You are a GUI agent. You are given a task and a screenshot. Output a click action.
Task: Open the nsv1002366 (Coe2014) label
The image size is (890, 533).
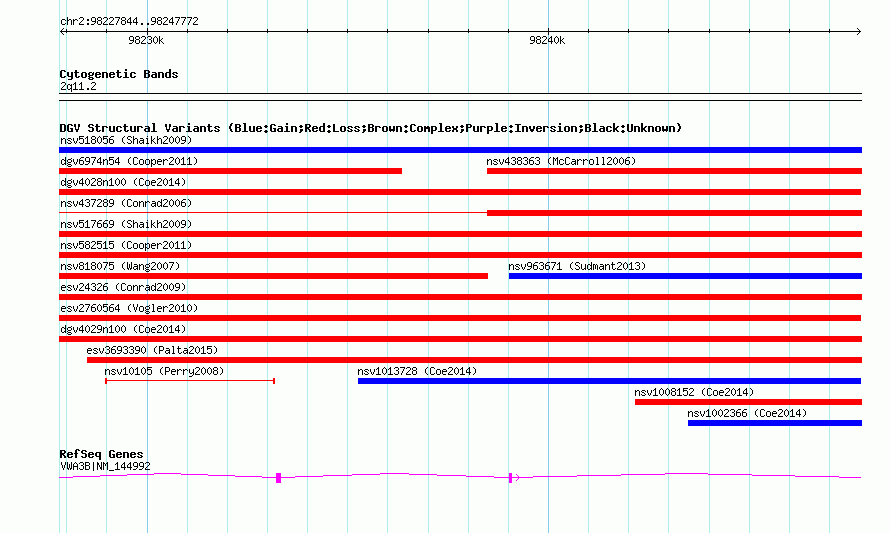(x=747, y=413)
